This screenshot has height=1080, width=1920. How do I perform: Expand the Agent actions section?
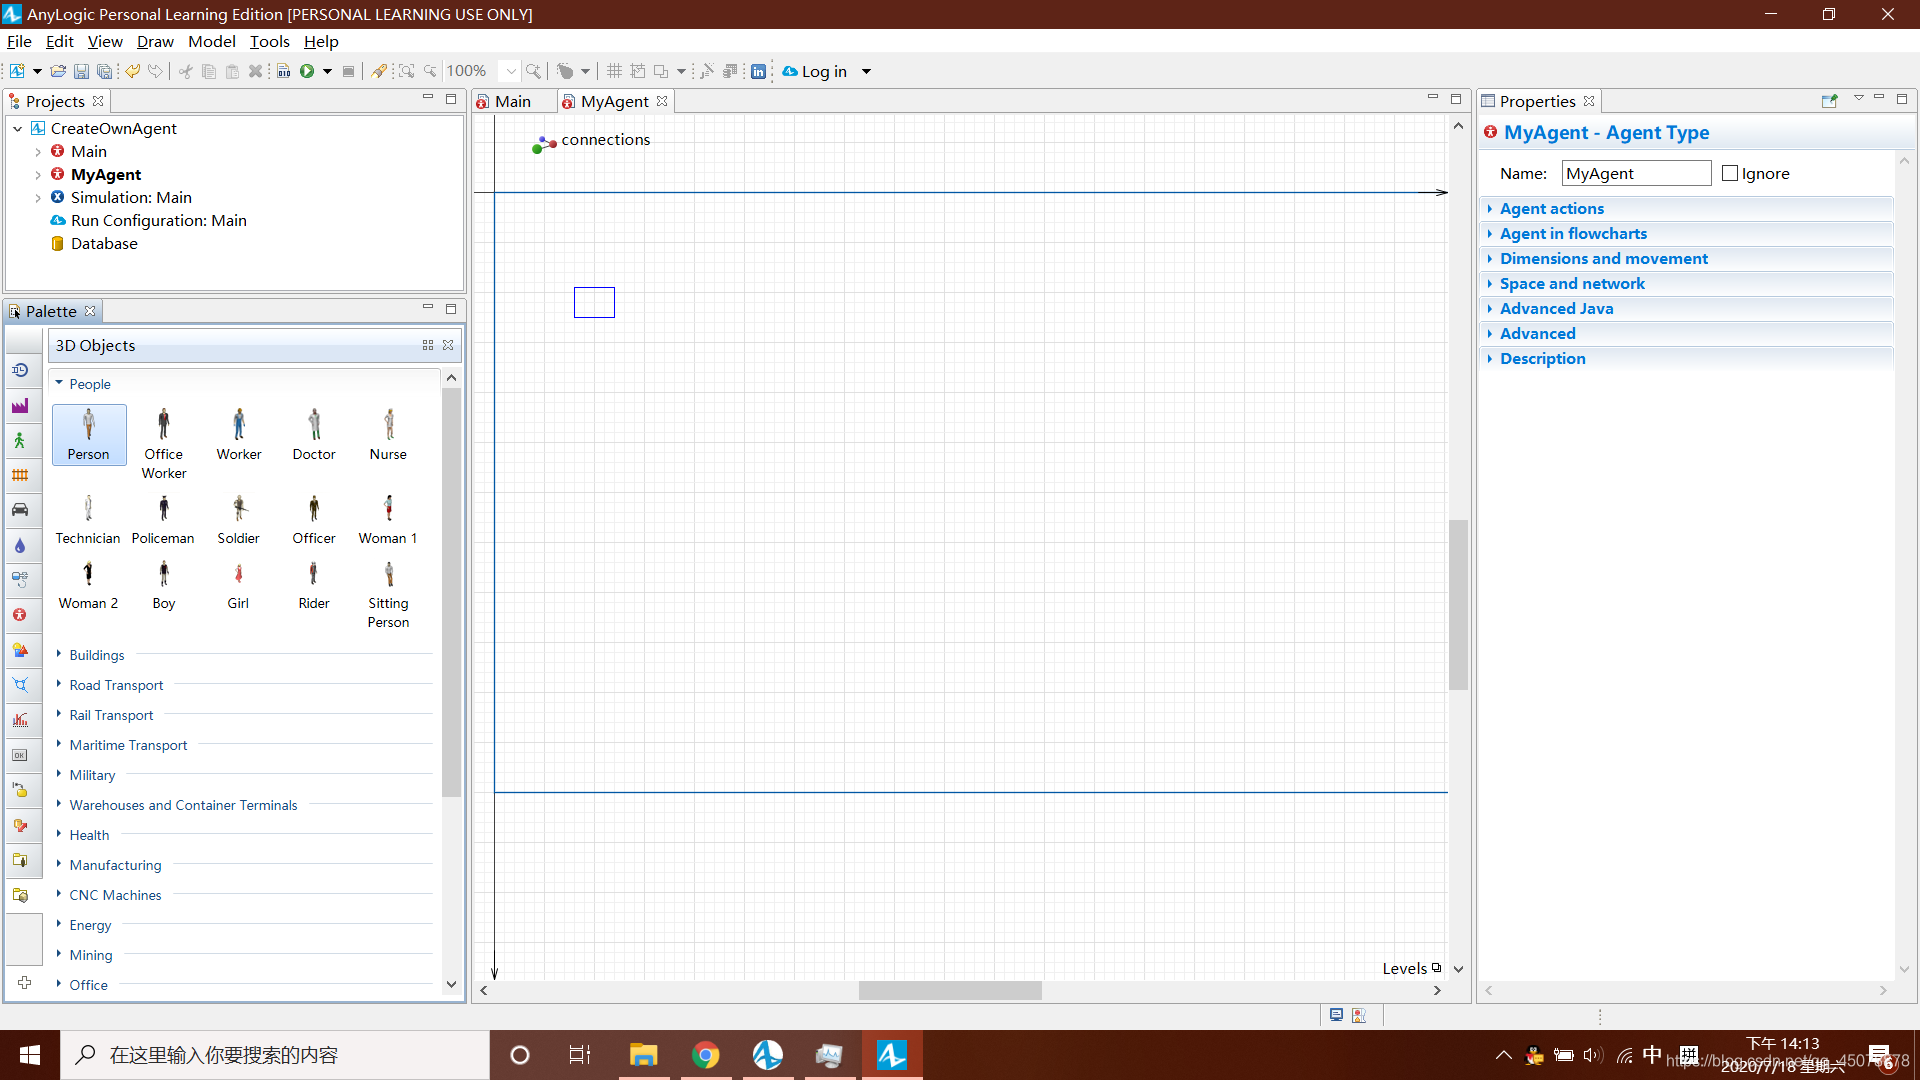coord(1551,208)
